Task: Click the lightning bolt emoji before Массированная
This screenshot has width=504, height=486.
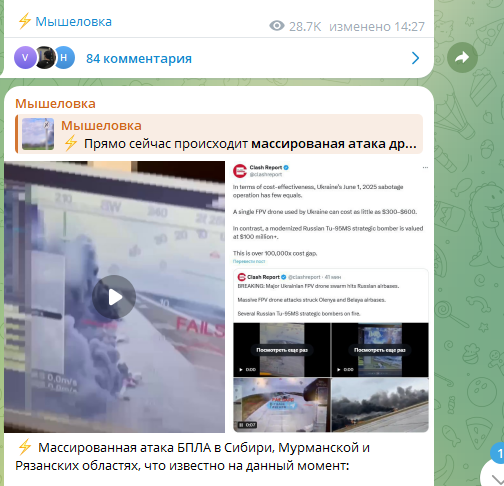Action: point(25,447)
